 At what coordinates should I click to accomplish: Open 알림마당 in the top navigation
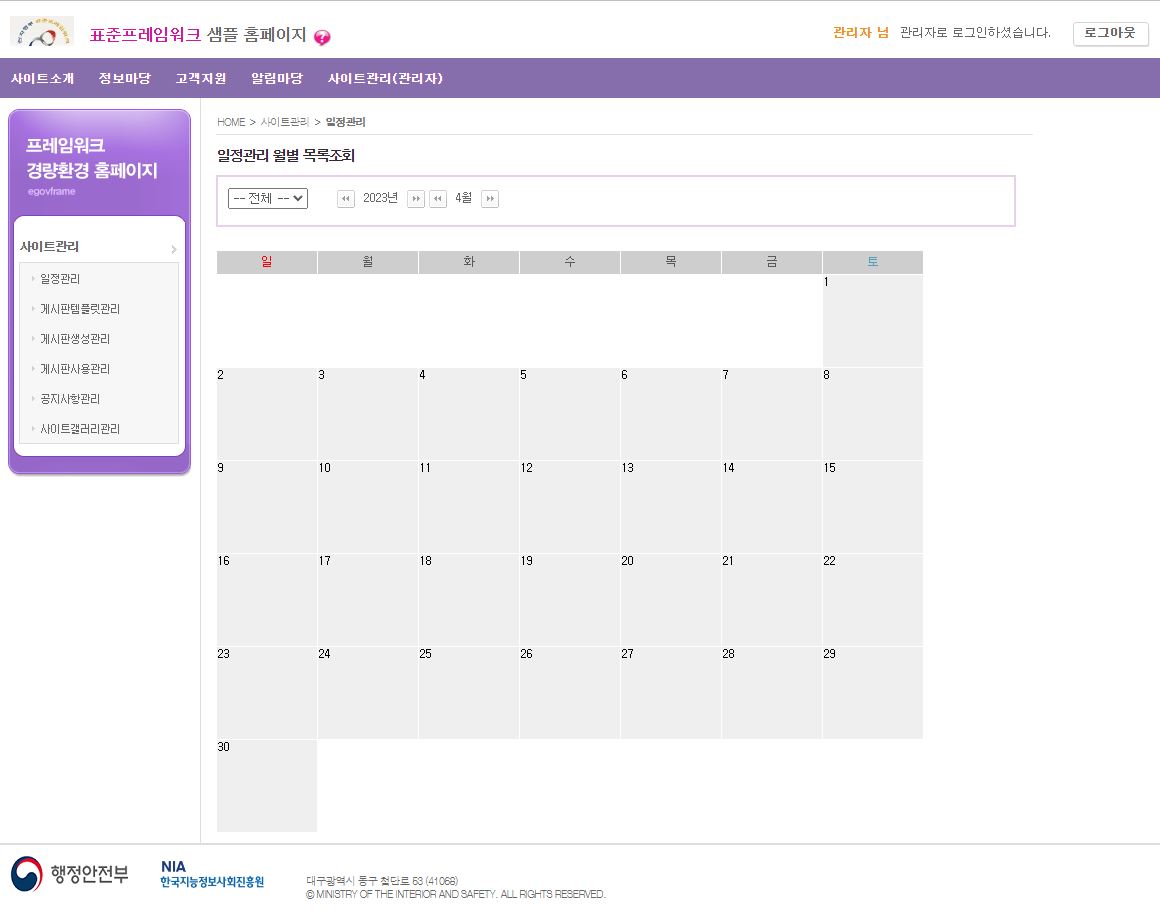coord(277,79)
